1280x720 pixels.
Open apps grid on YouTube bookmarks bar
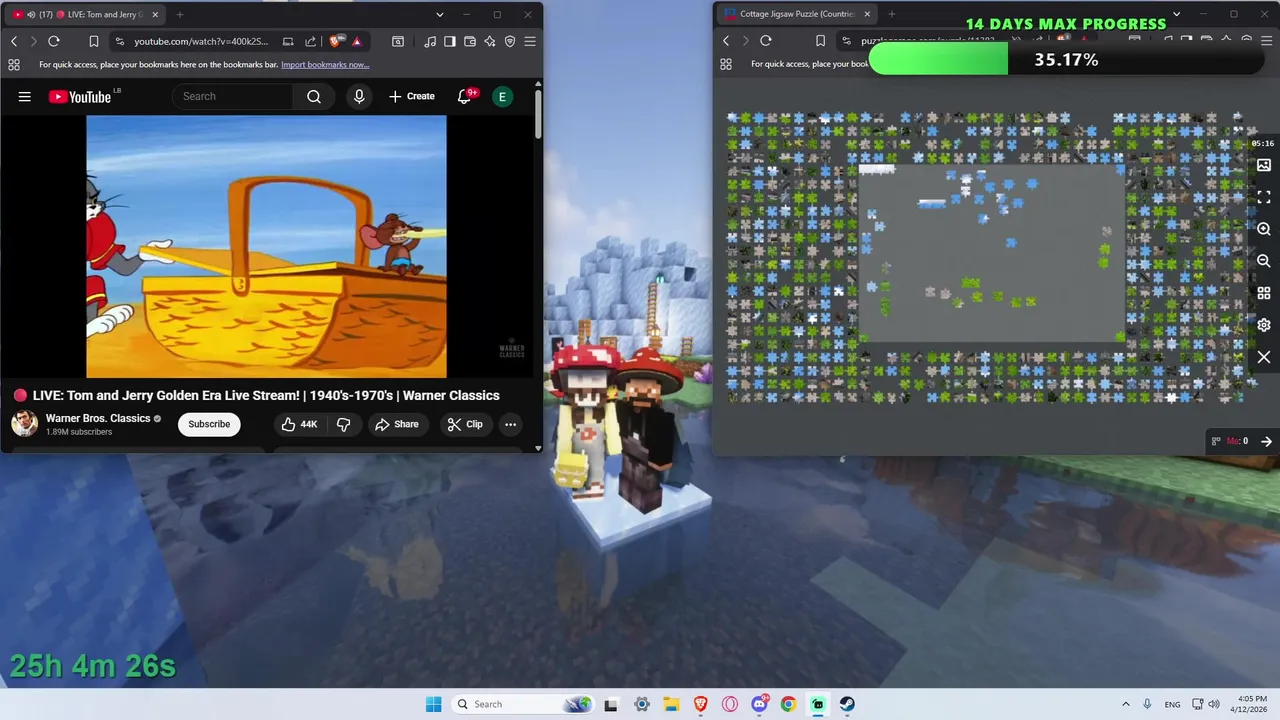[14, 64]
